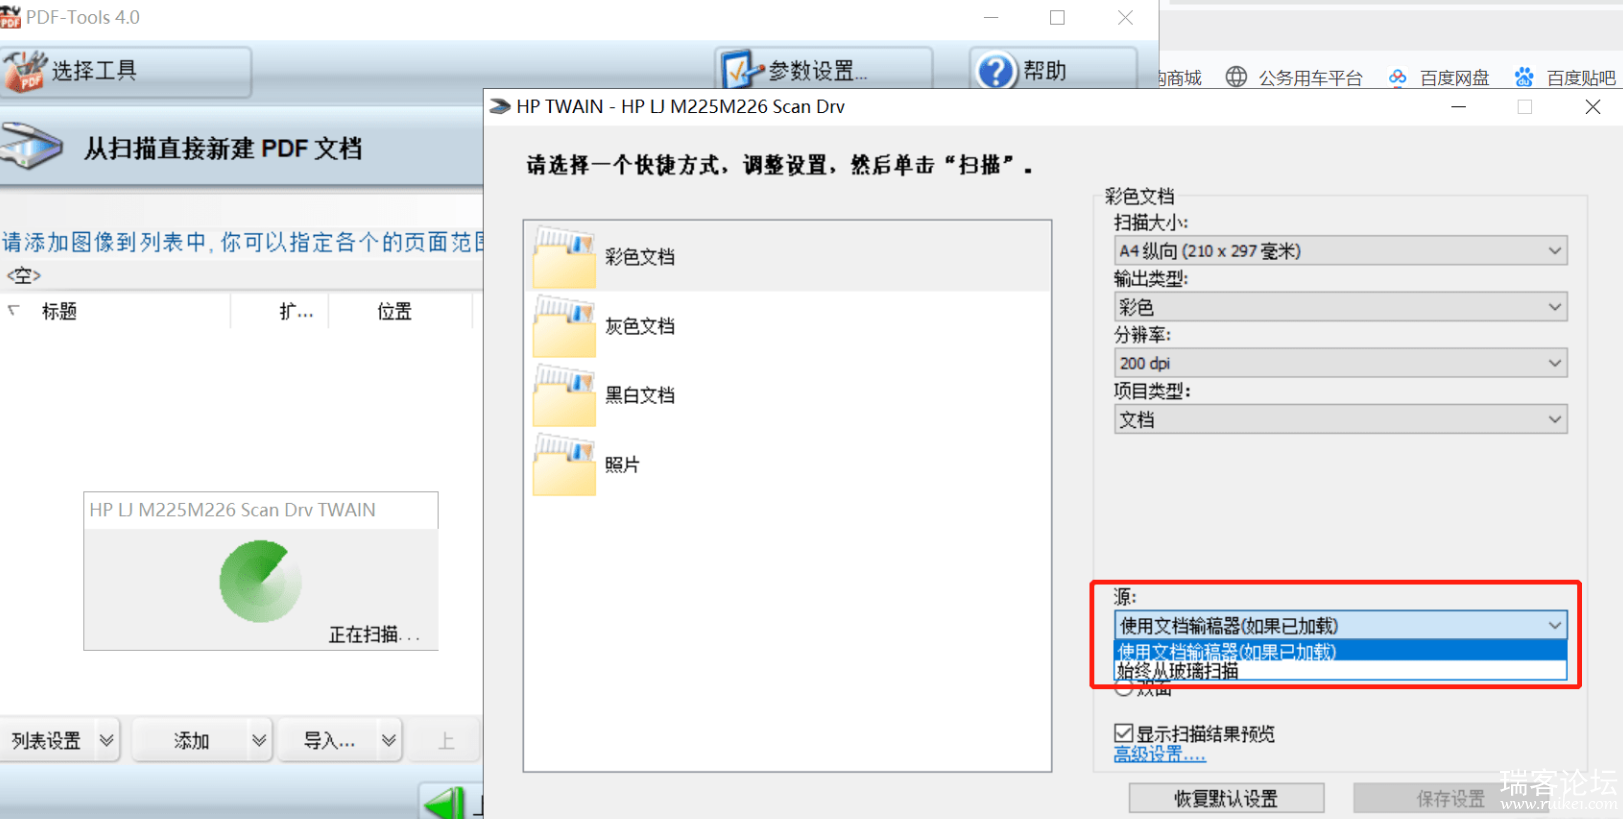
Task: Expand the 导入 dropdown arrow
Action: click(389, 741)
